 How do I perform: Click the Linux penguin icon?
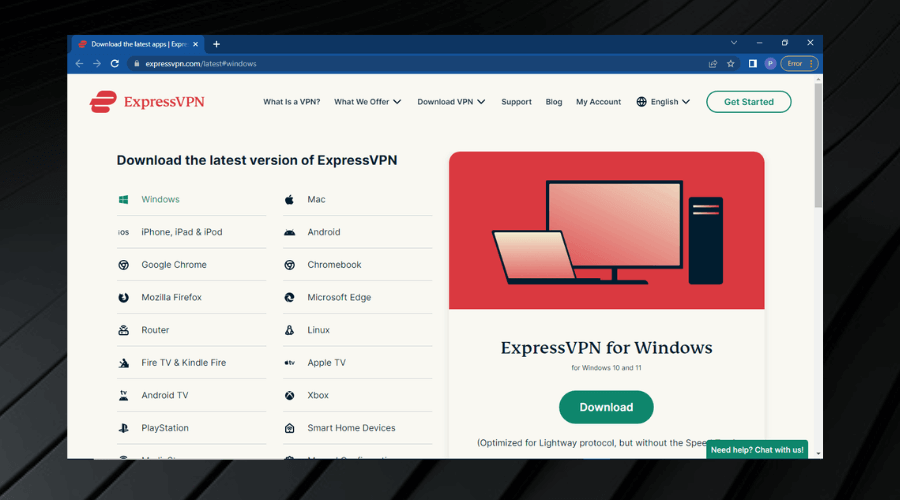pyautogui.click(x=289, y=330)
